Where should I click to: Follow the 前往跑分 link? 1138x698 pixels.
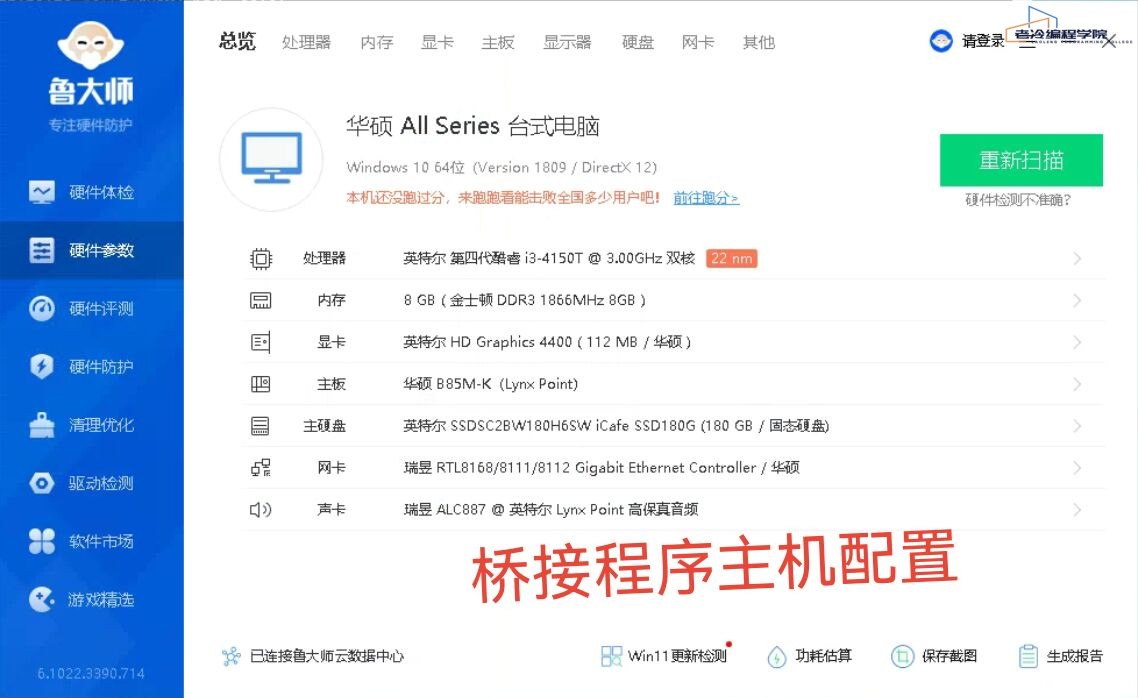[705, 198]
